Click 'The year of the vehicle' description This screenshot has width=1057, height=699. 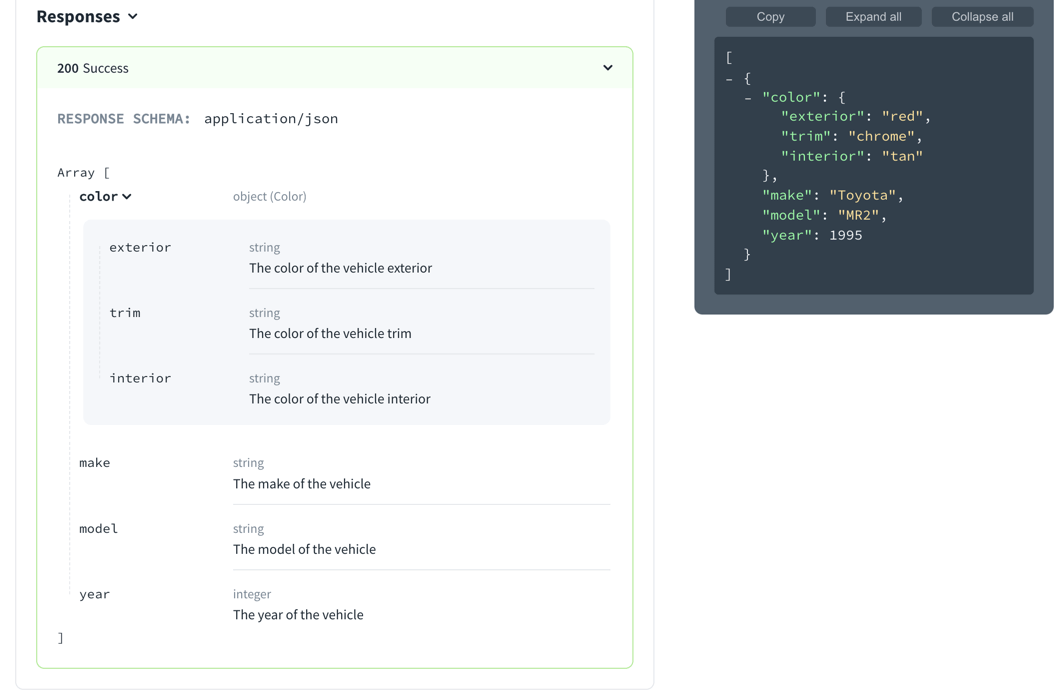(298, 615)
